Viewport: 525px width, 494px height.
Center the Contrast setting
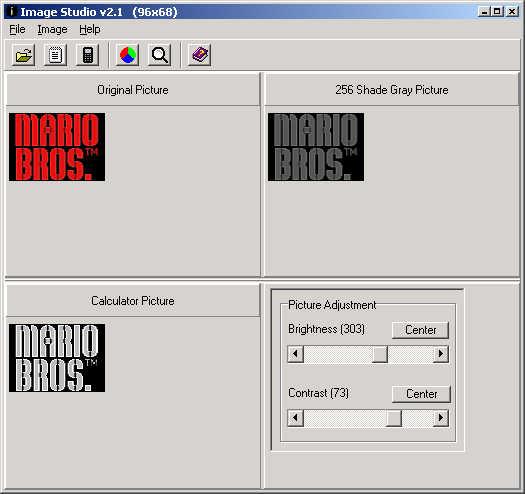(421, 394)
